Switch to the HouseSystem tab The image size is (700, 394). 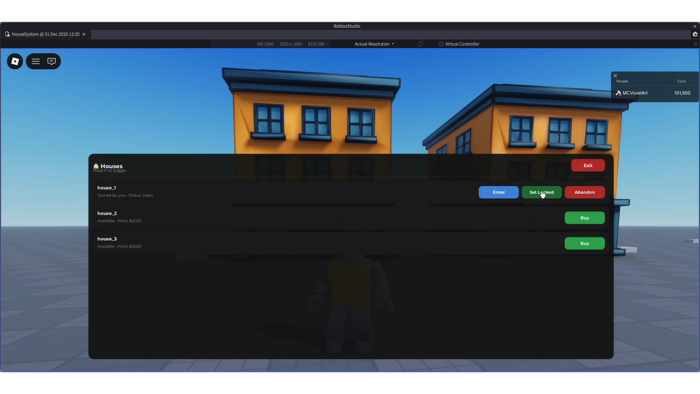[x=45, y=34]
